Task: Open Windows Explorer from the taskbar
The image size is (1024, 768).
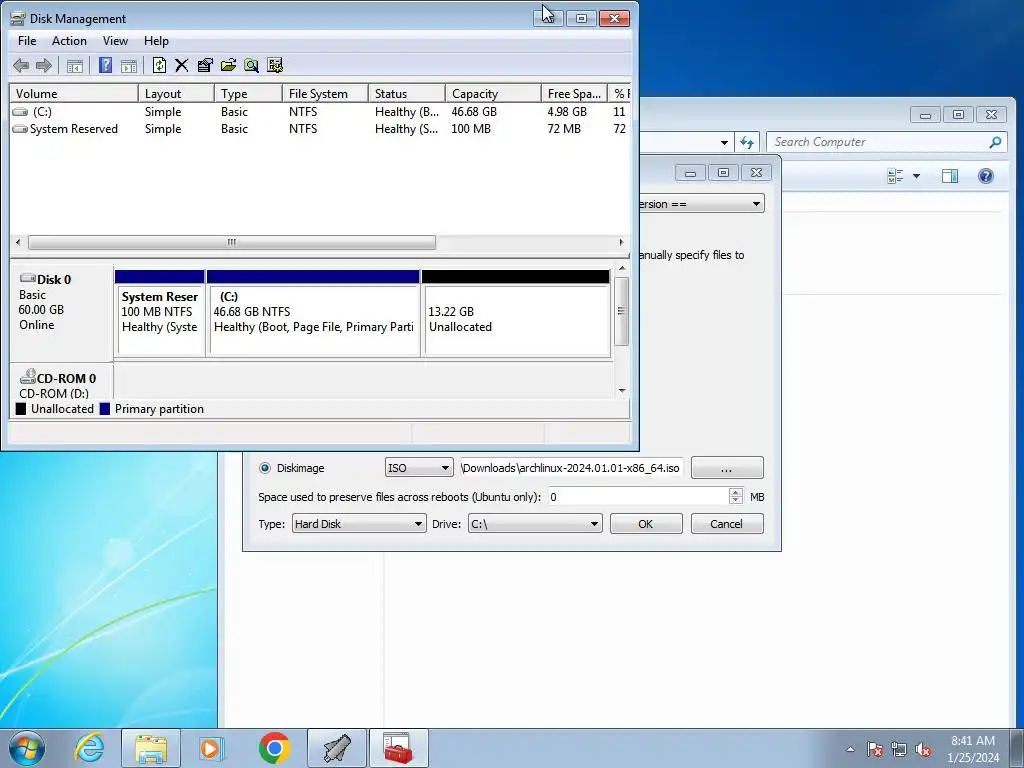Action: [151, 748]
